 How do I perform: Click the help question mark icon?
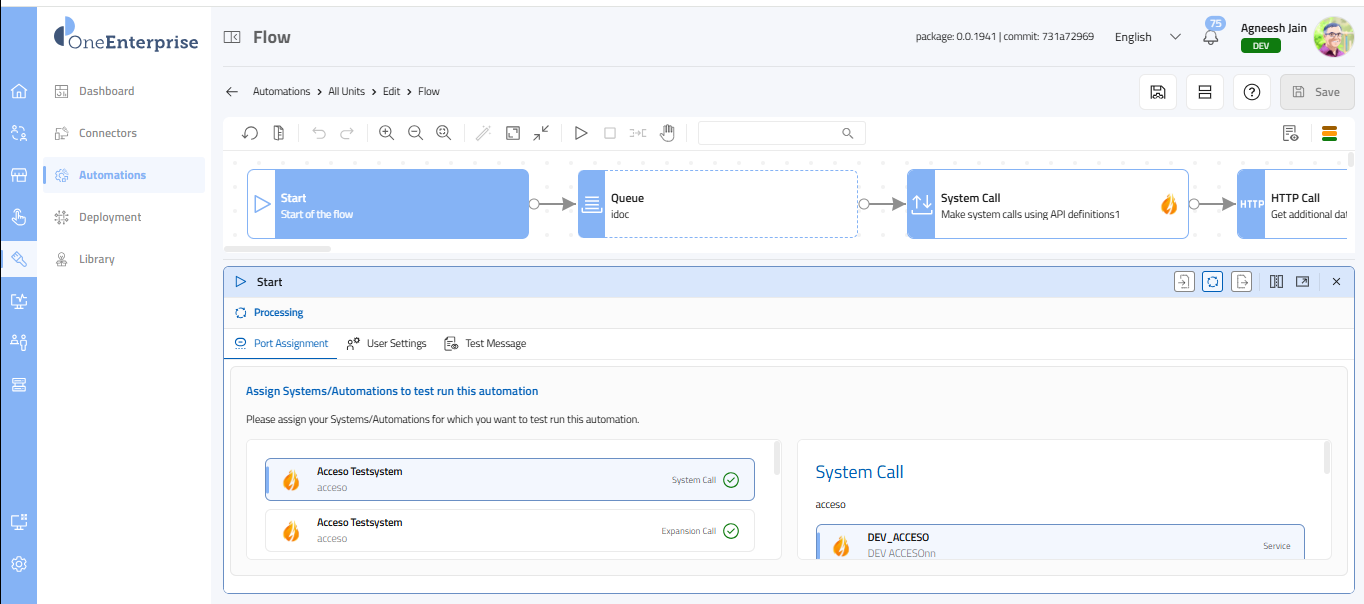pos(1251,92)
